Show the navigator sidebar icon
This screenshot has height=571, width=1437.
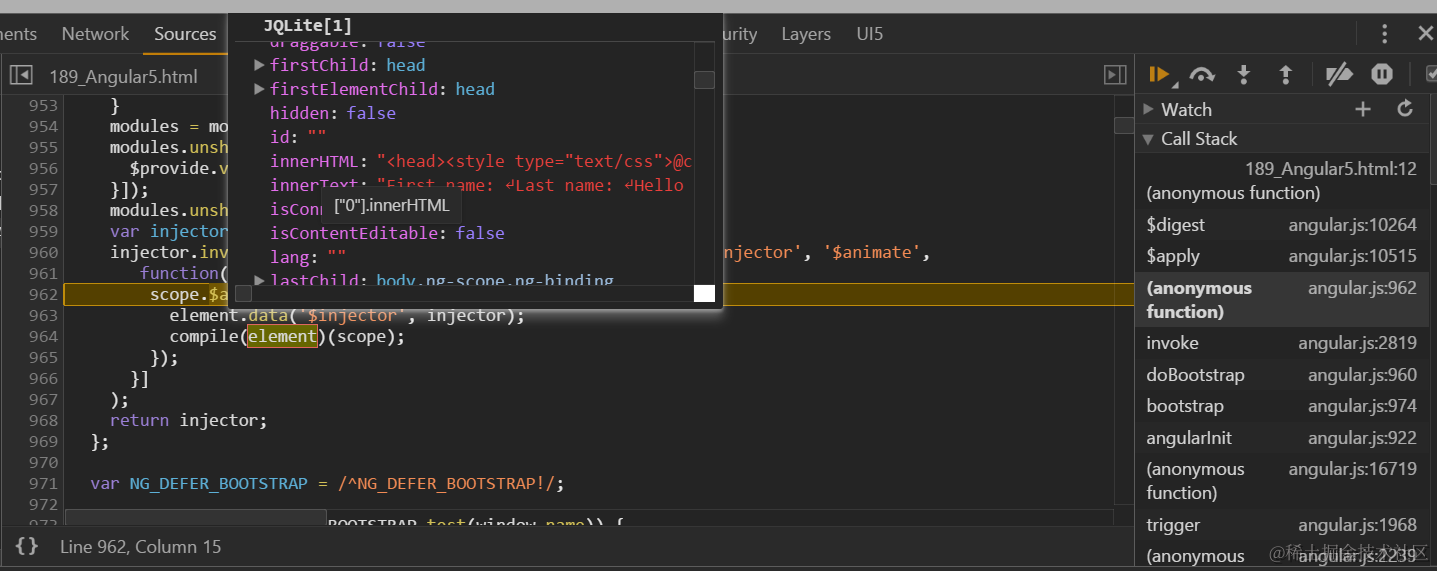click(x=21, y=76)
